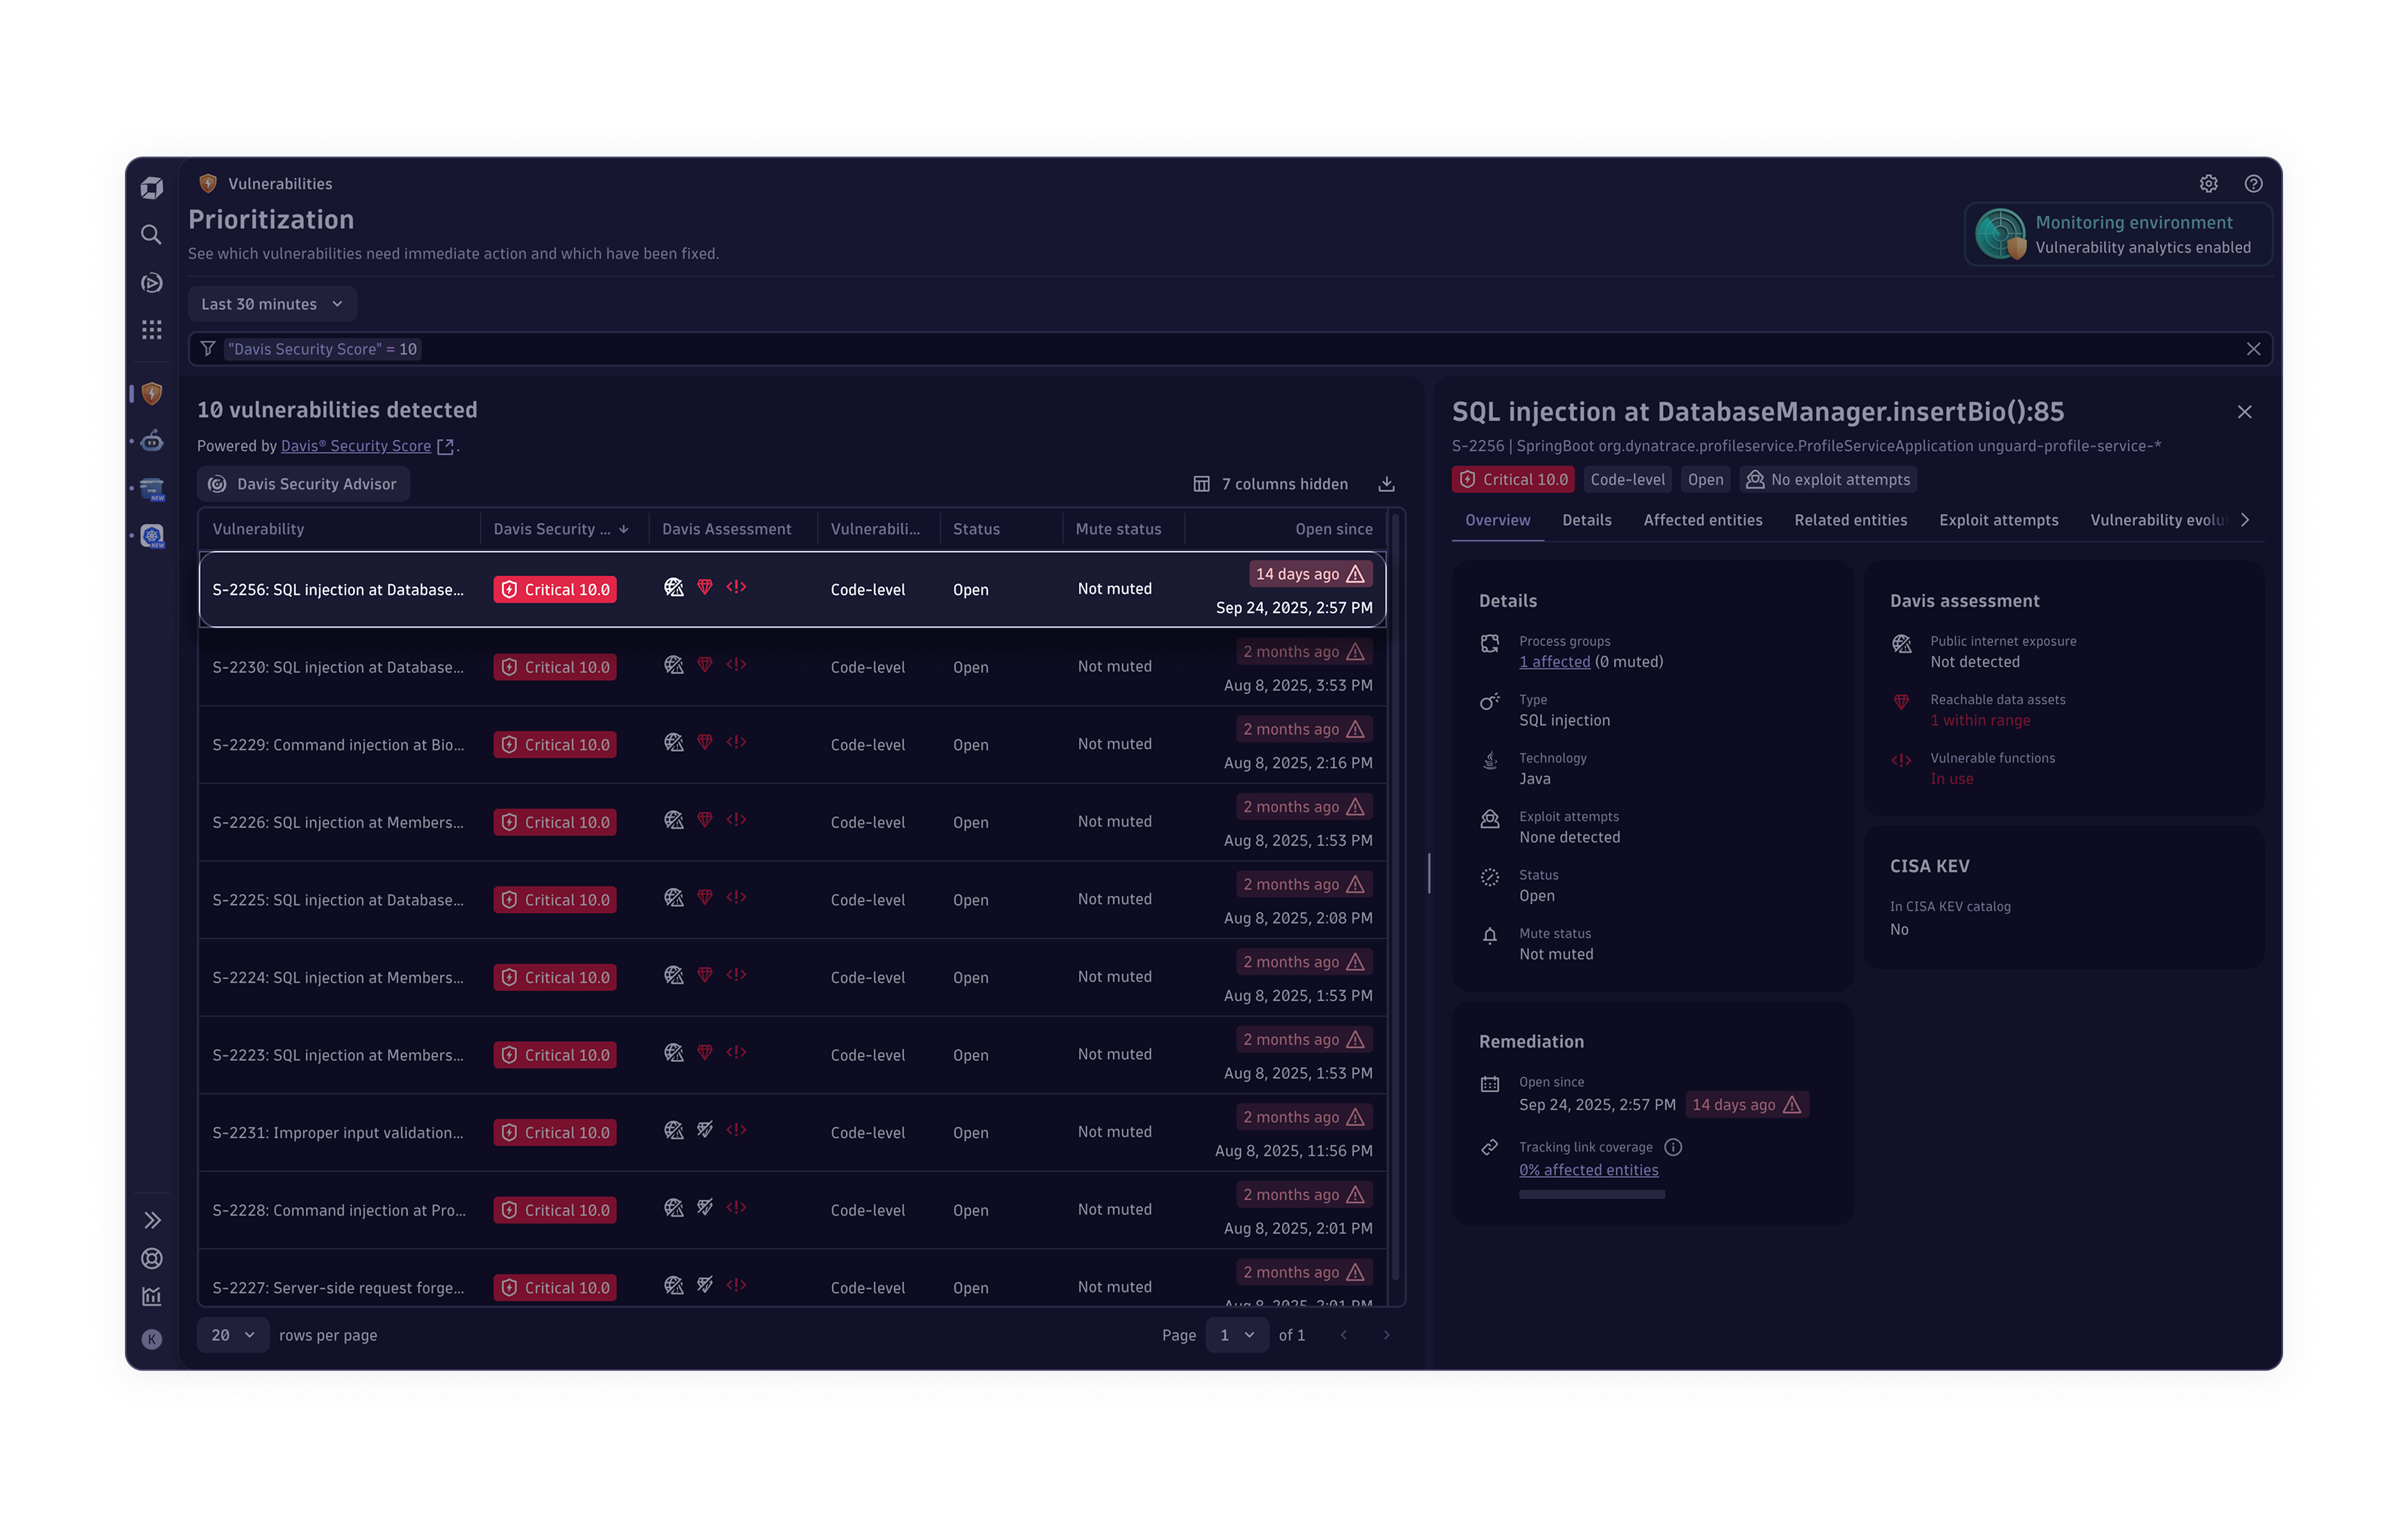Change the rows per page dropdown
The width and height of the screenshot is (2408, 1528).
click(x=232, y=1335)
